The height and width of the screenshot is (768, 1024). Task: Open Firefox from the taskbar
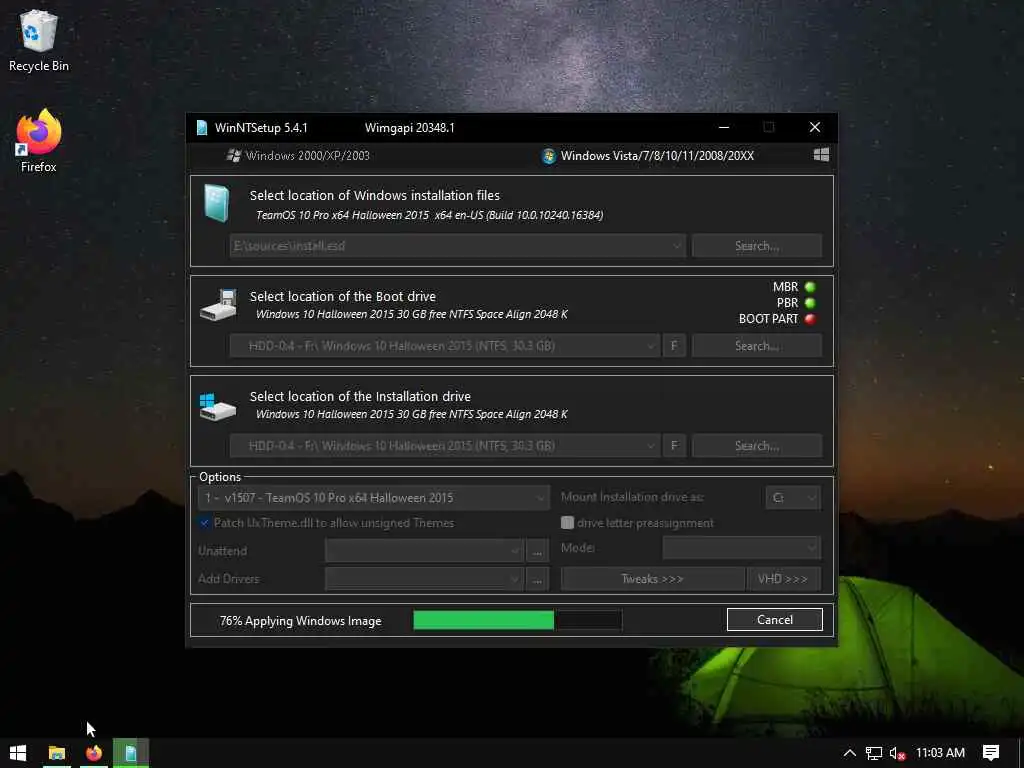coord(94,753)
